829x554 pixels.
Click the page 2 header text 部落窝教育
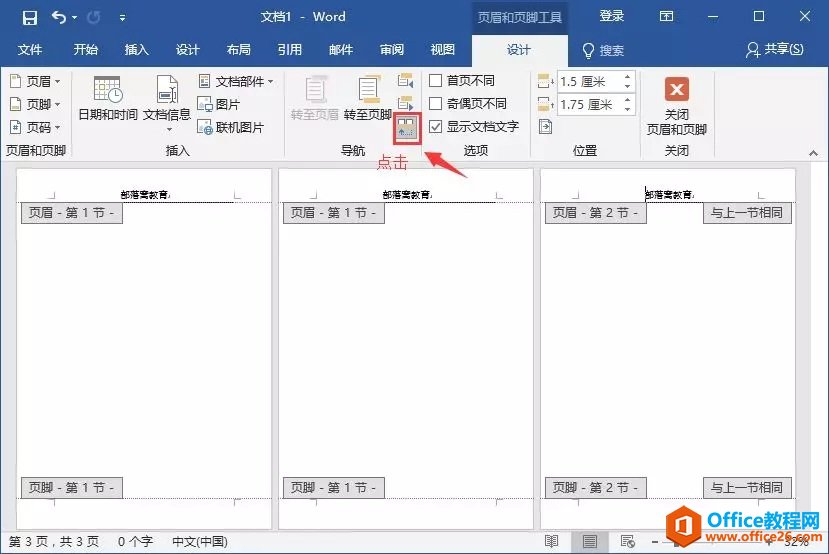click(x=408, y=195)
